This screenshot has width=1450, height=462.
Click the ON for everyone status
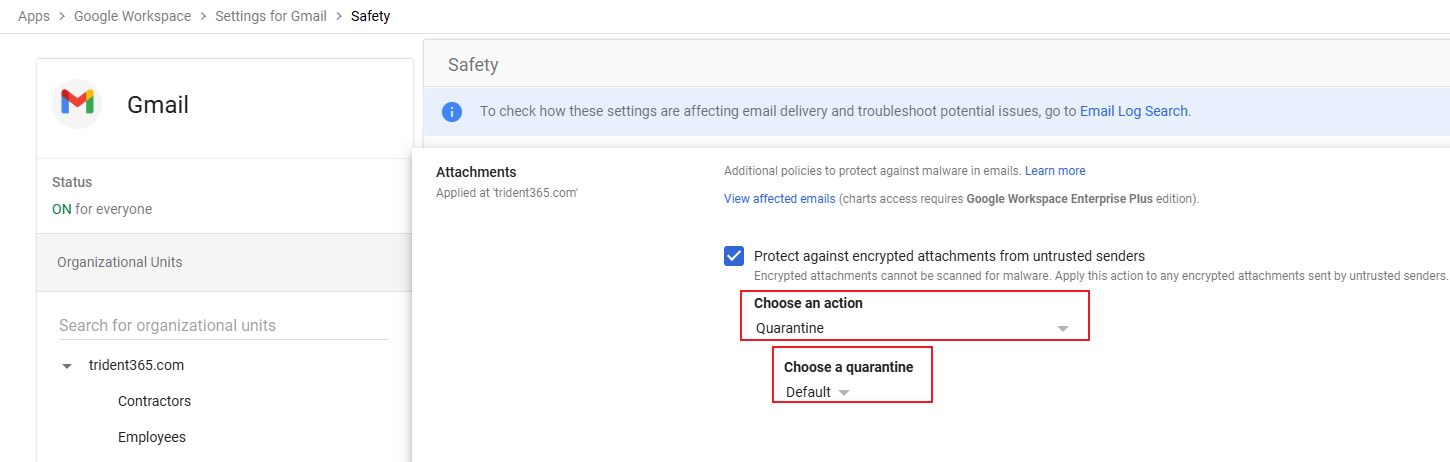click(x=102, y=209)
